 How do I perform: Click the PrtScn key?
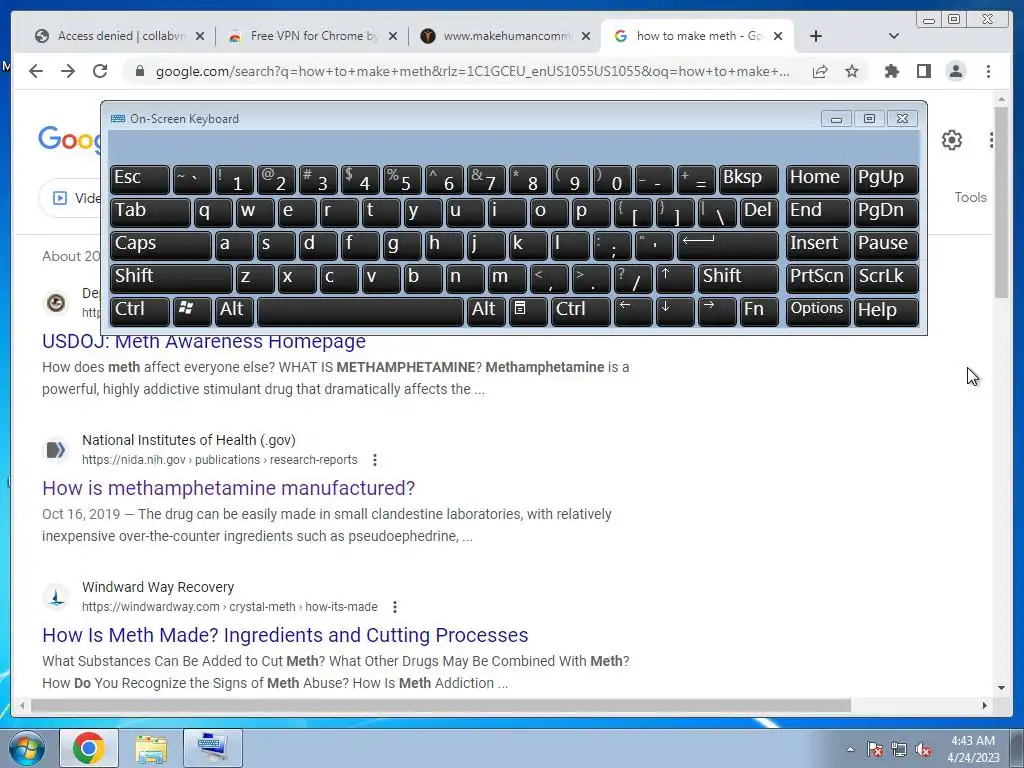pyautogui.click(x=817, y=278)
